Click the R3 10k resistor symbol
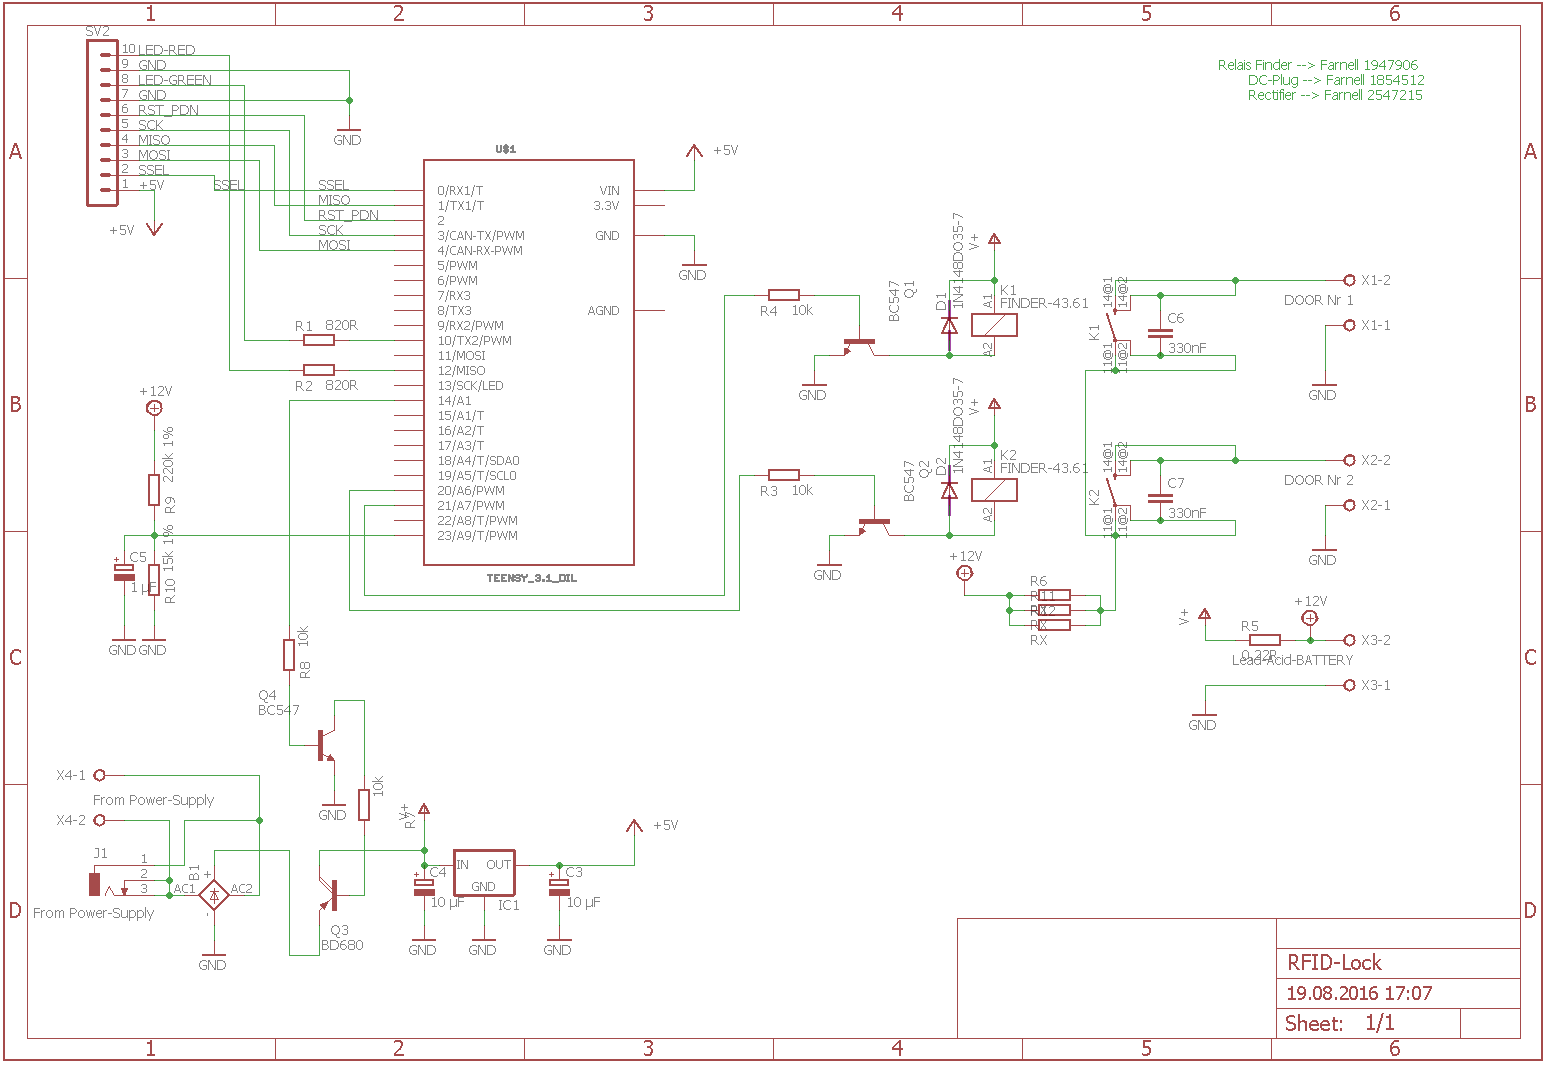 point(784,475)
